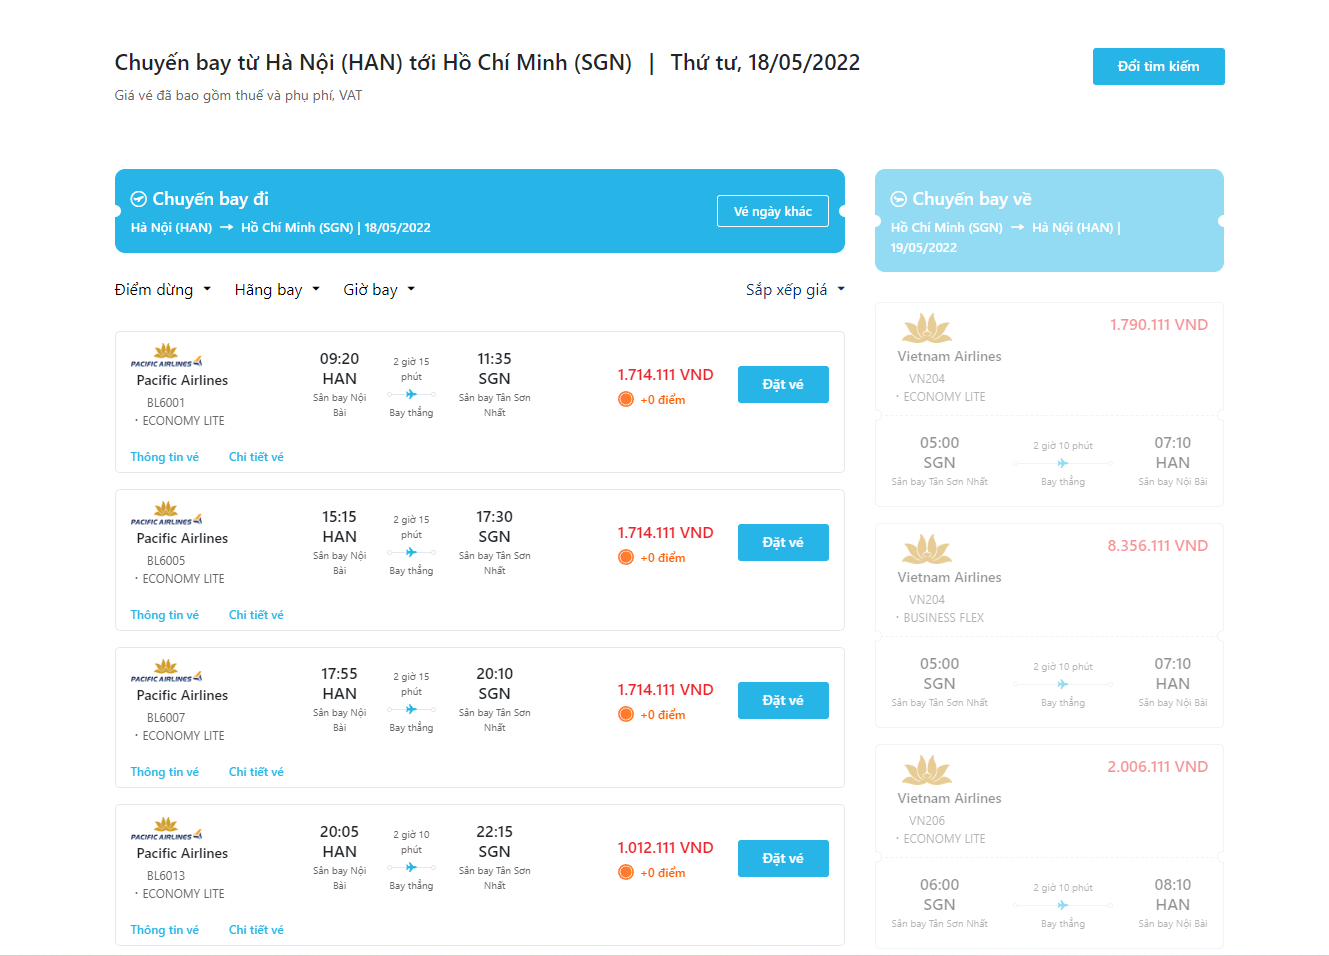Click the checkmark icon beside Chuyến bay đi
This screenshot has width=1329, height=956.
(139, 199)
